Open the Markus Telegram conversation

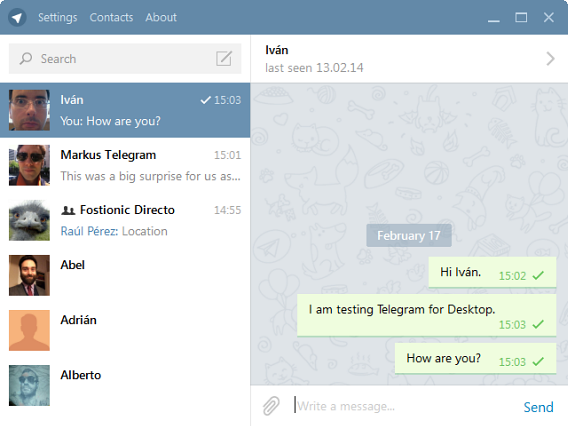tap(125, 165)
